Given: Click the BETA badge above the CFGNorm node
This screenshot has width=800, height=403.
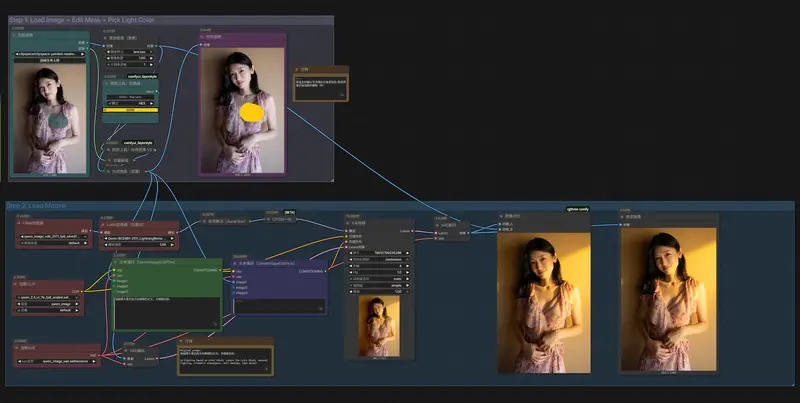Looking at the screenshot, I should [289, 212].
